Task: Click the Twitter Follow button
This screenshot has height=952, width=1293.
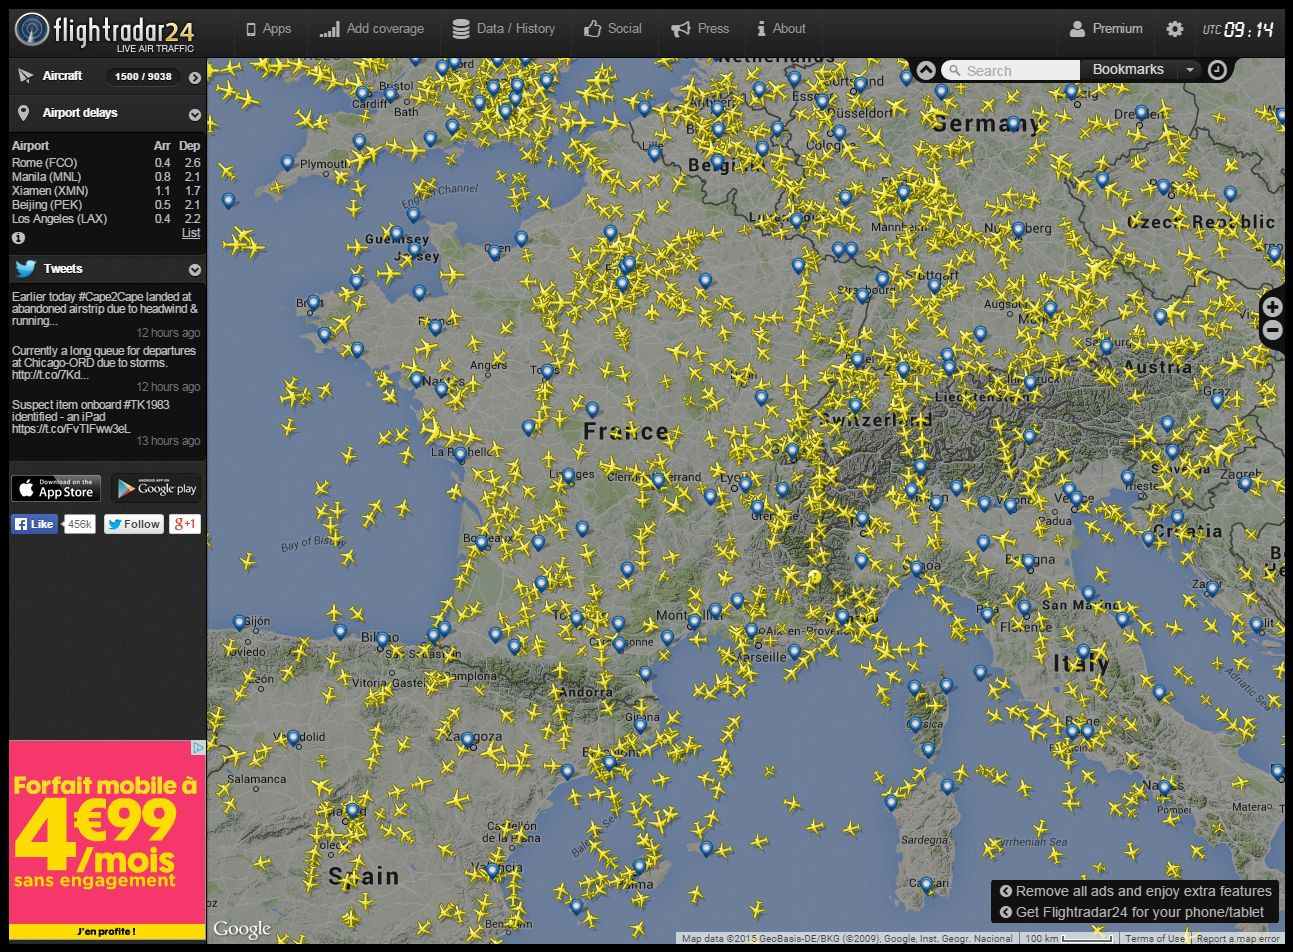Action: pos(134,524)
